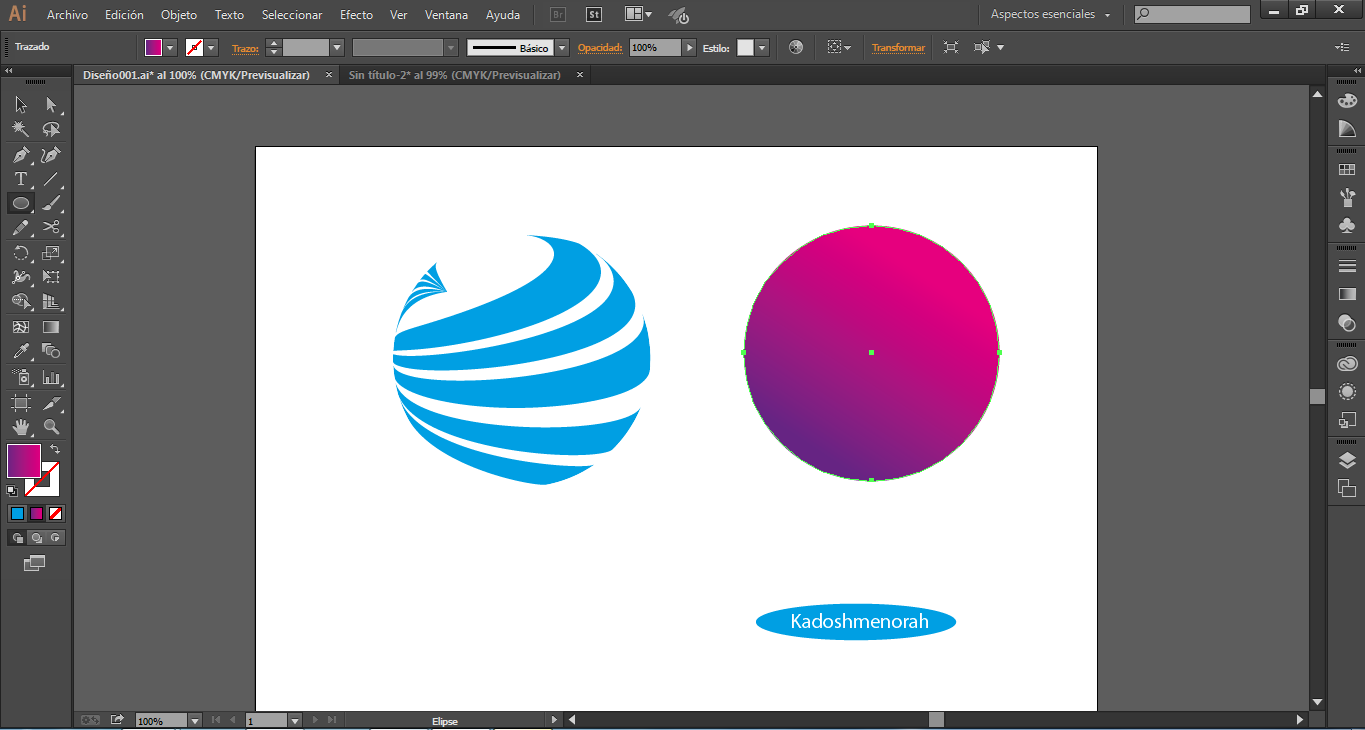The height and width of the screenshot is (730, 1365).
Task: Select the Column Graph tool
Action: [51, 377]
